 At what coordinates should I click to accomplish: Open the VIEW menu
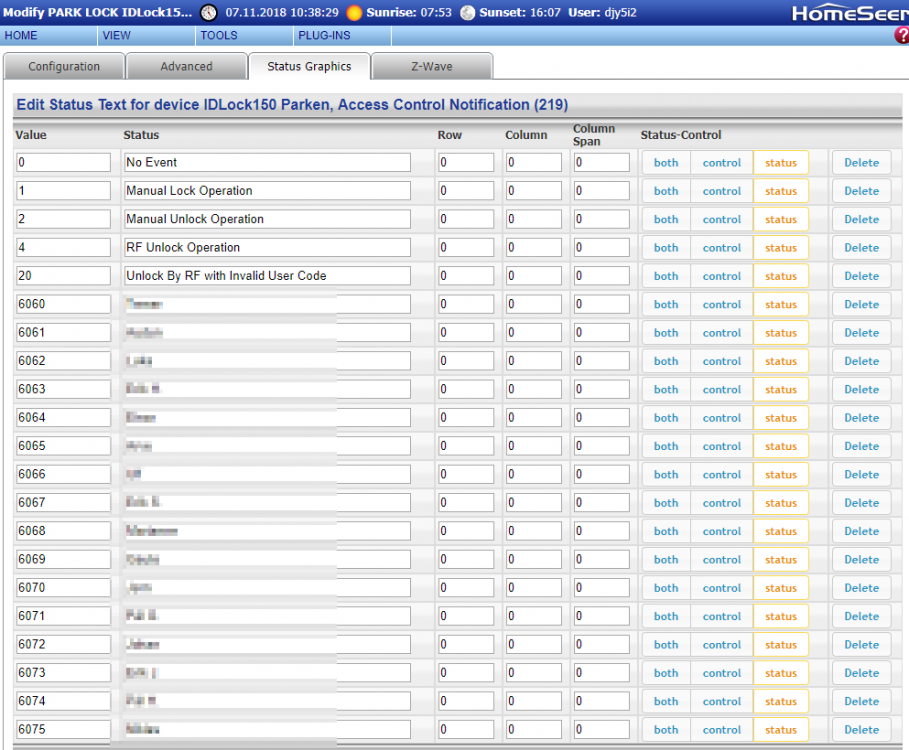(116, 35)
